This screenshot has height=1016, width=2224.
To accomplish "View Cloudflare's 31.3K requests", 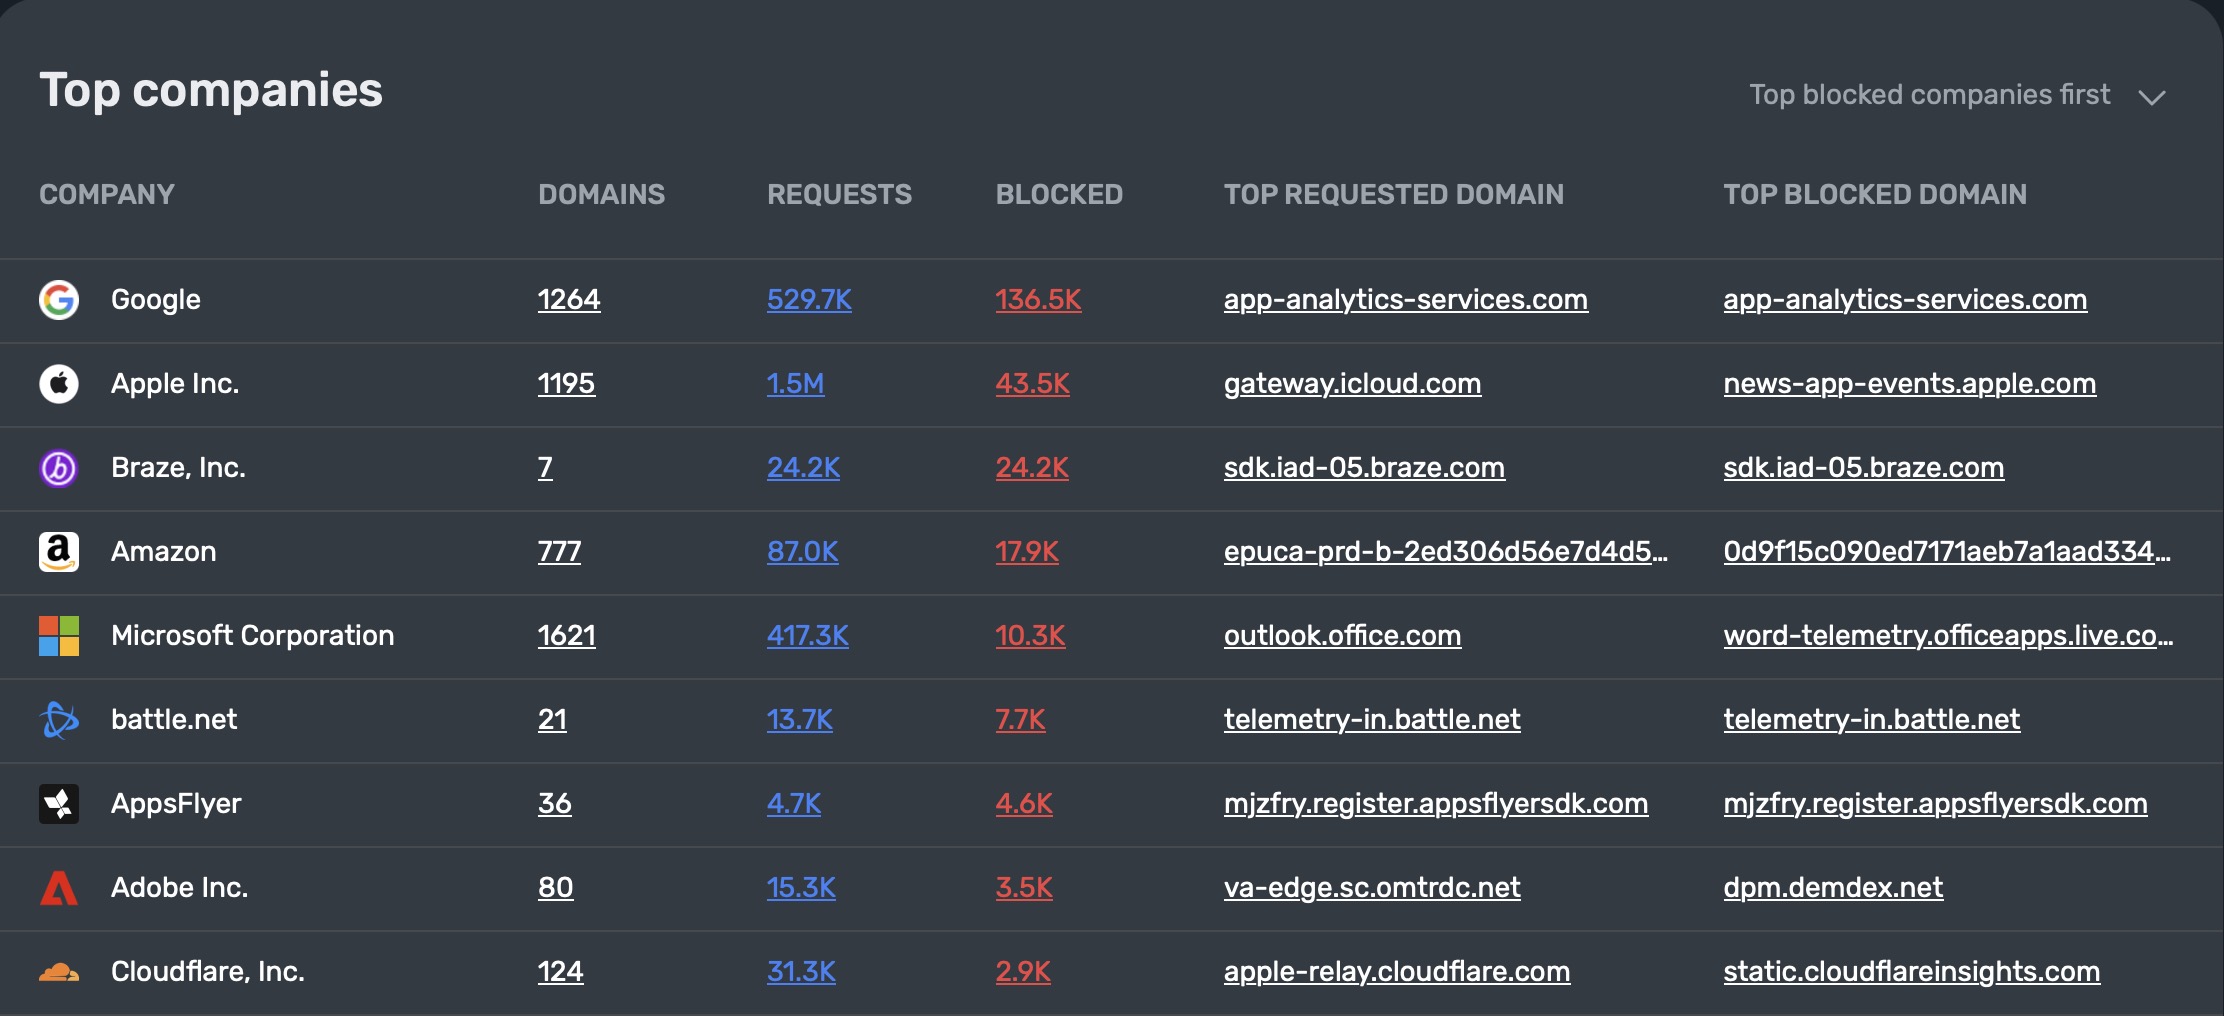I will tap(801, 972).
